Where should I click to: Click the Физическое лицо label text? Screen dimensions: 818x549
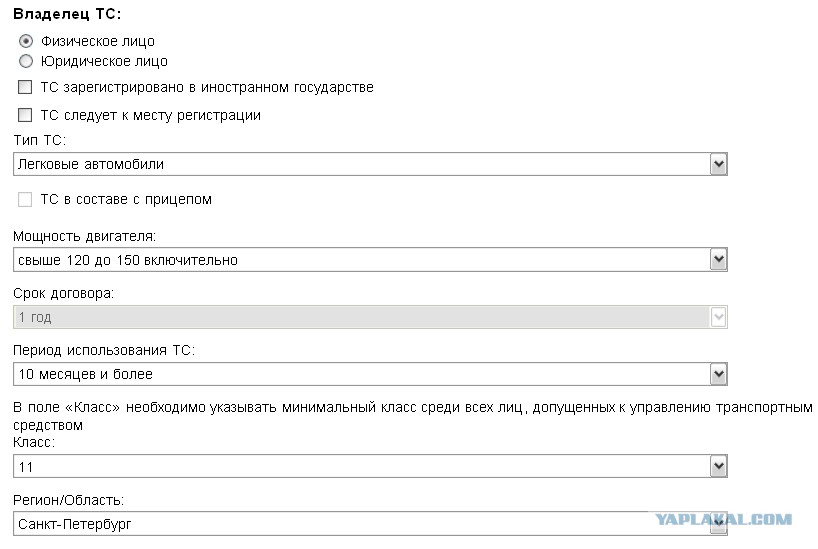(98, 41)
